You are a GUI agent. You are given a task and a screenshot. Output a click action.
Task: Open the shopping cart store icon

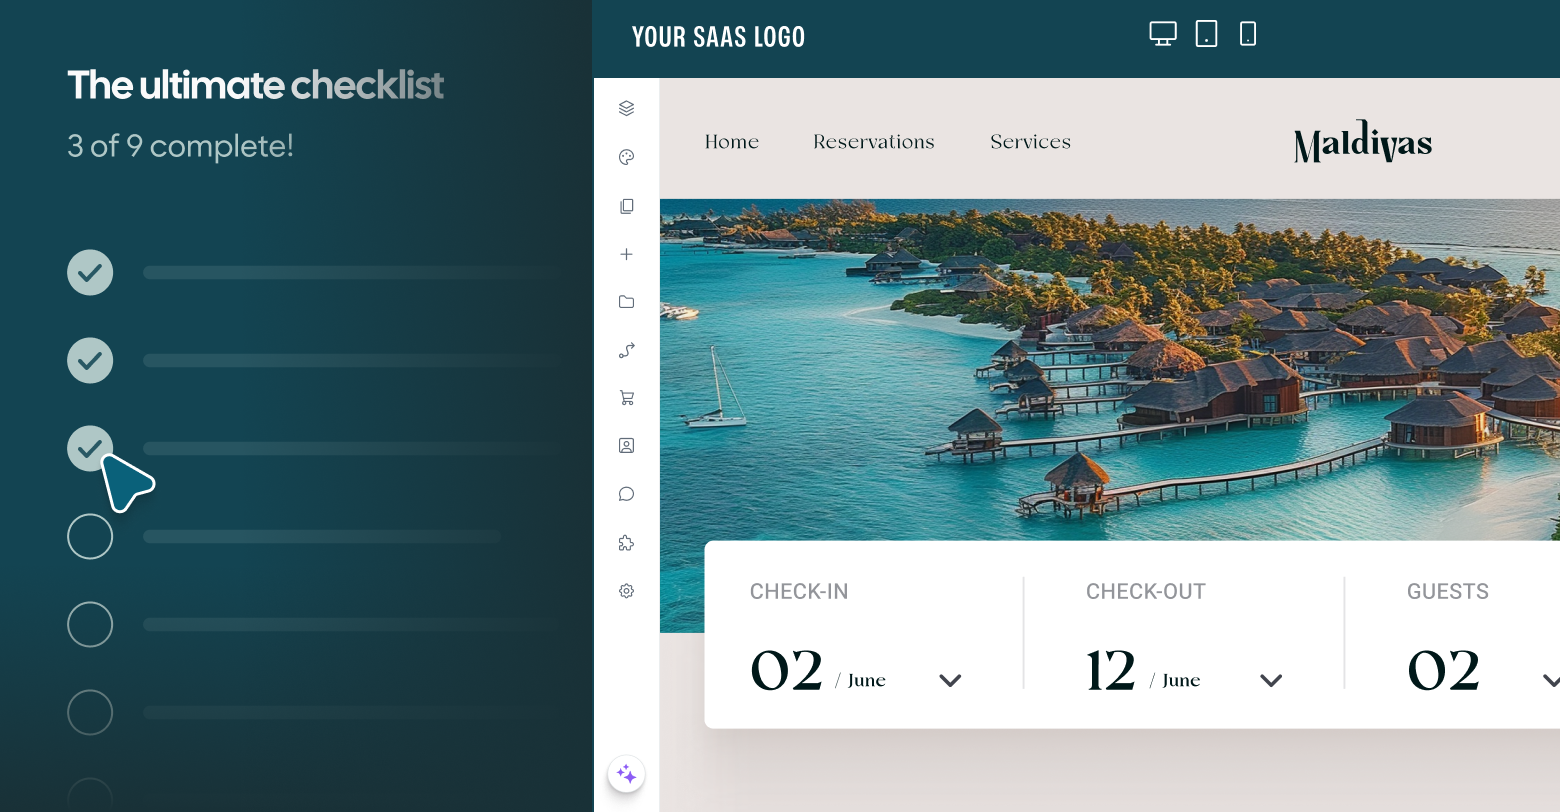[626, 398]
